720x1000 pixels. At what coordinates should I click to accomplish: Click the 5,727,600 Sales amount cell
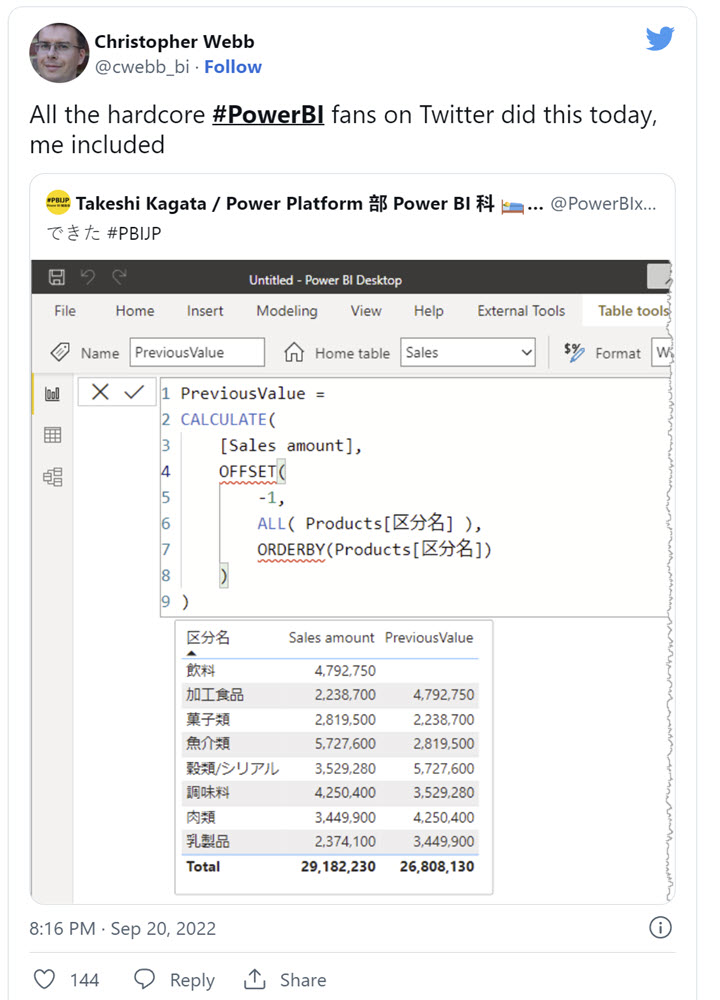tap(345, 744)
